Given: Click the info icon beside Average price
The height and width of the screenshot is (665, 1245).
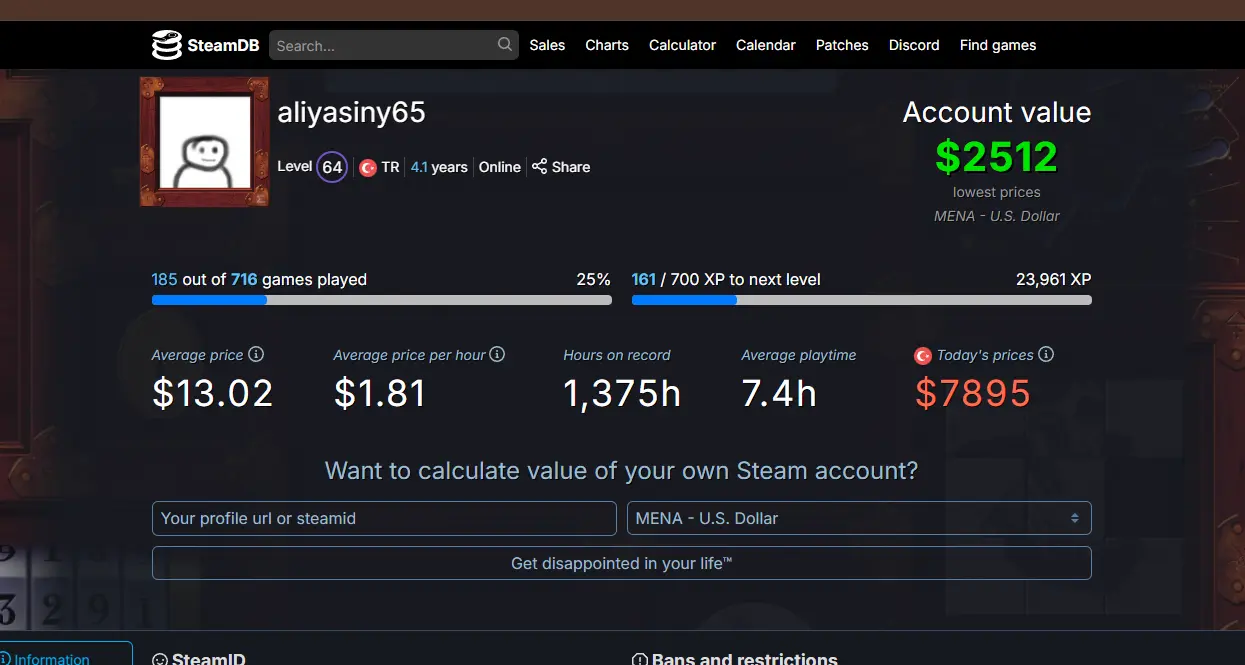Looking at the screenshot, I should (x=256, y=354).
